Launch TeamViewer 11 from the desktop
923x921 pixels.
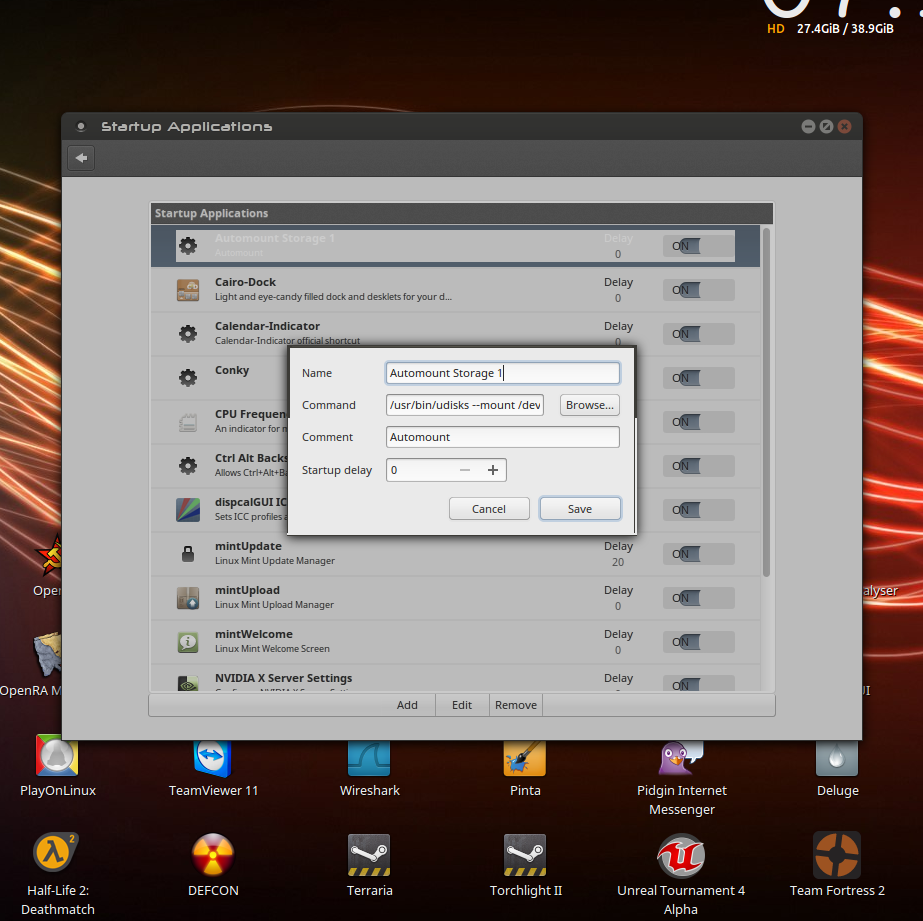tap(213, 757)
